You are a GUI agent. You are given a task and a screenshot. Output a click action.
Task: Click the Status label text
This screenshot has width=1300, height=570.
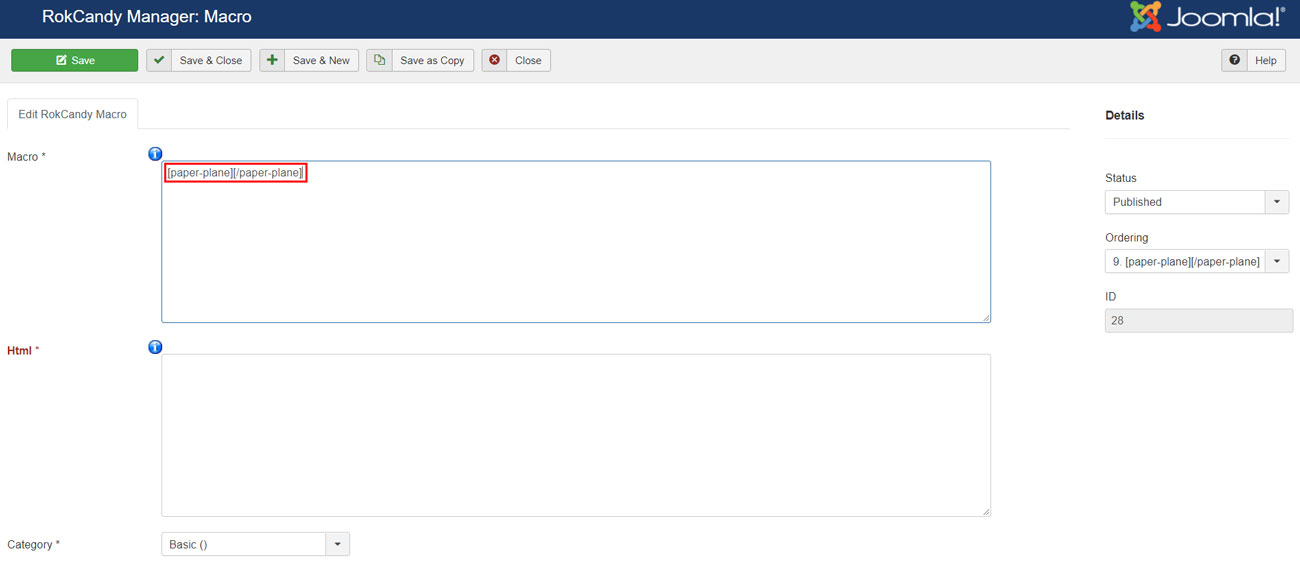1121,178
